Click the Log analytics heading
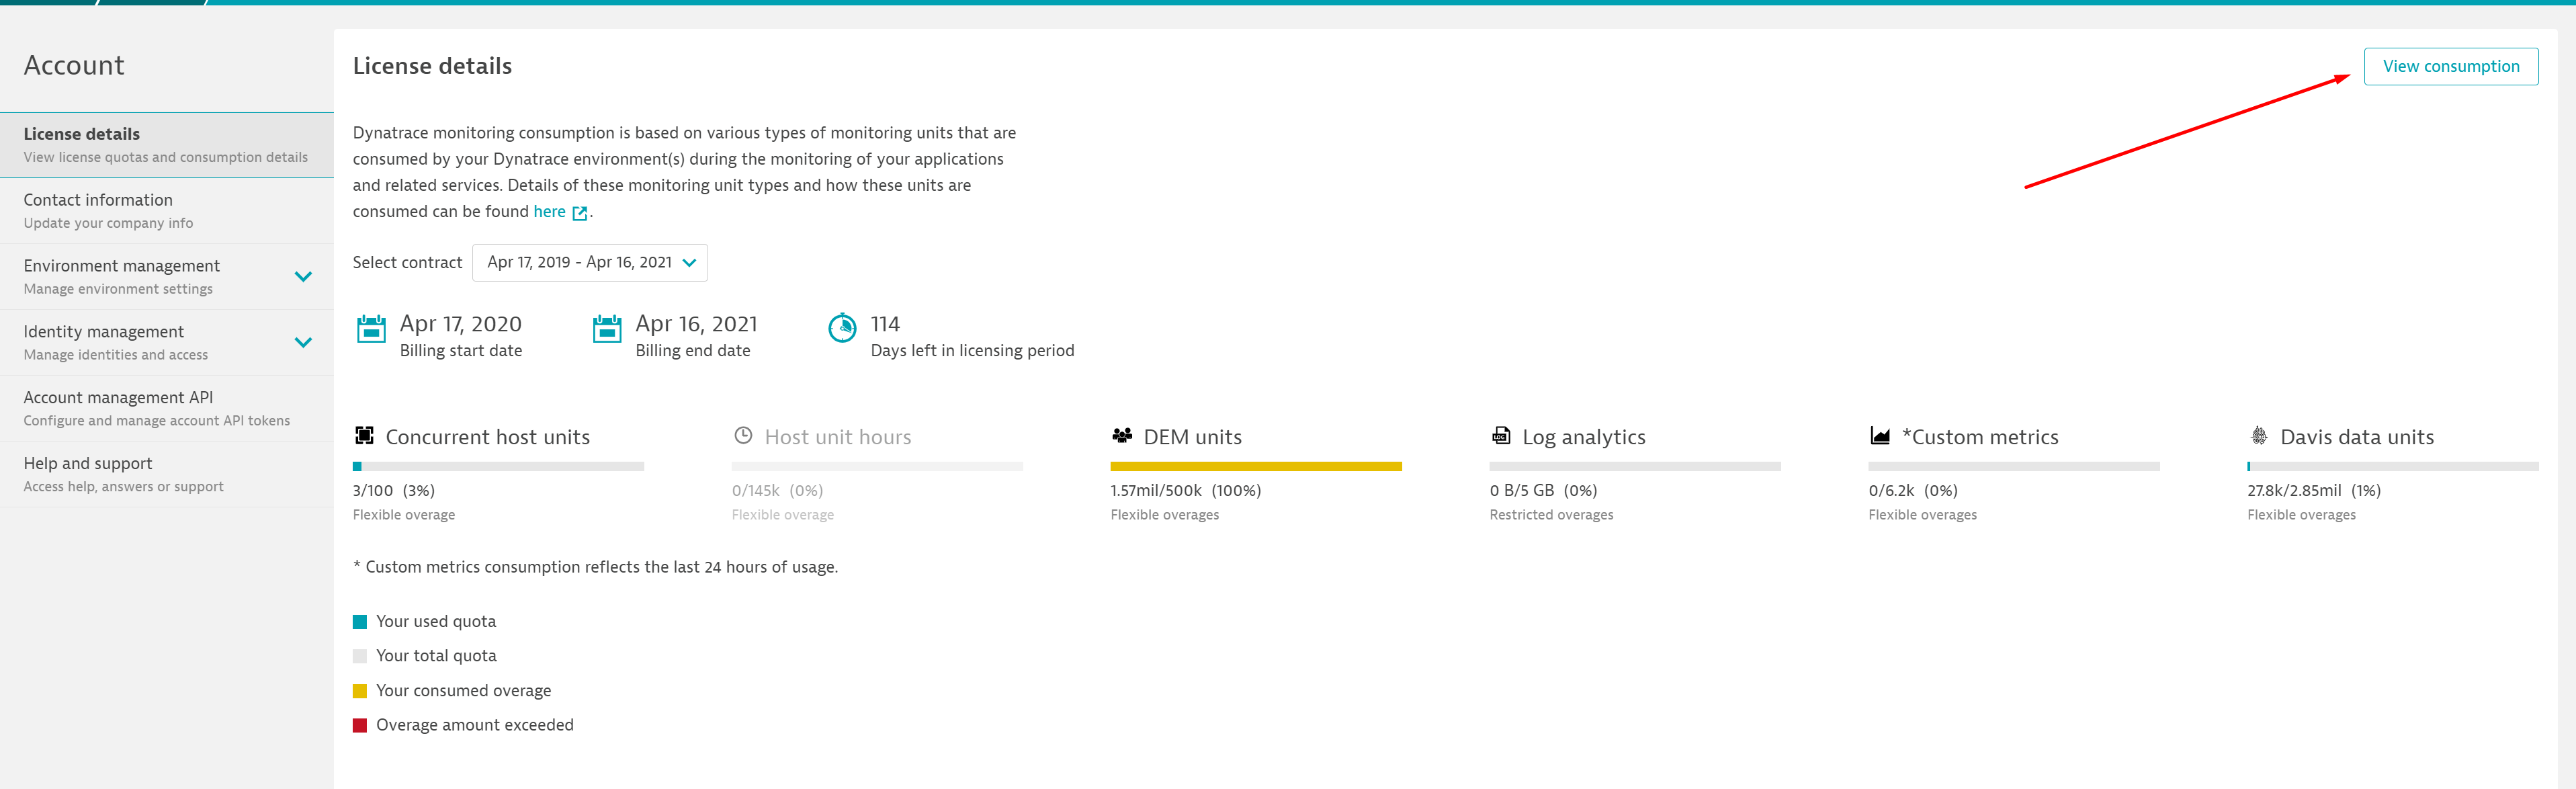Viewport: 2576px width, 789px height. (x=1583, y=437)
